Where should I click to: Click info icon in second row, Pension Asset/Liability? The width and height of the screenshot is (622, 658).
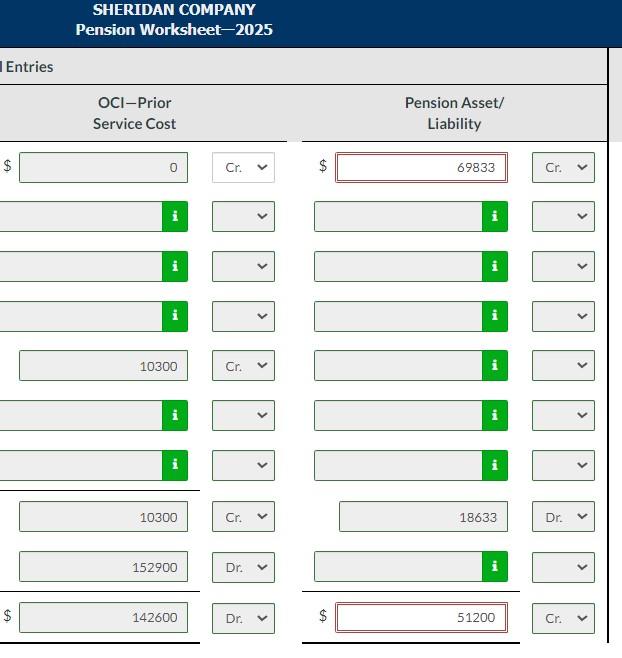[x=495, y=217]
